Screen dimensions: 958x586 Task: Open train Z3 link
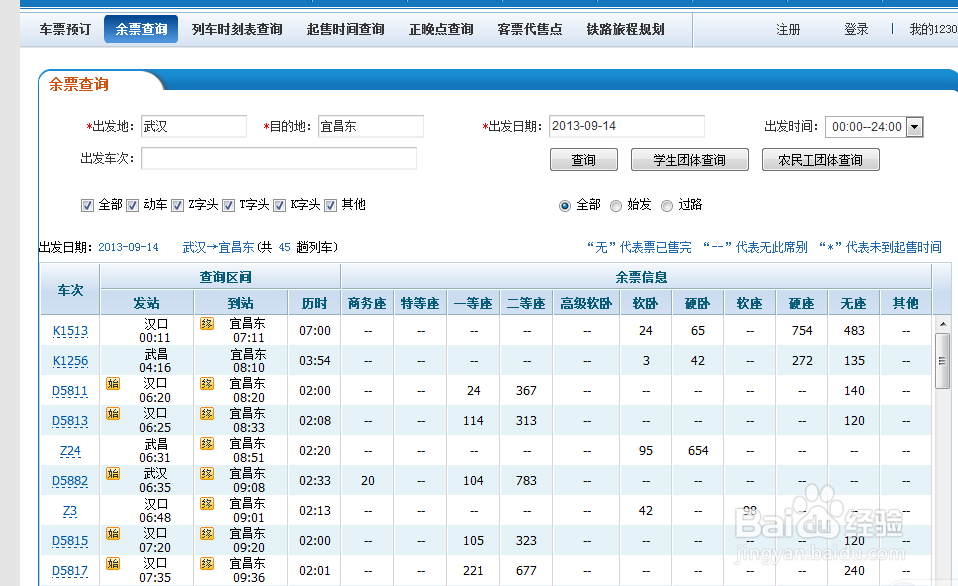[x=70, y=511]
